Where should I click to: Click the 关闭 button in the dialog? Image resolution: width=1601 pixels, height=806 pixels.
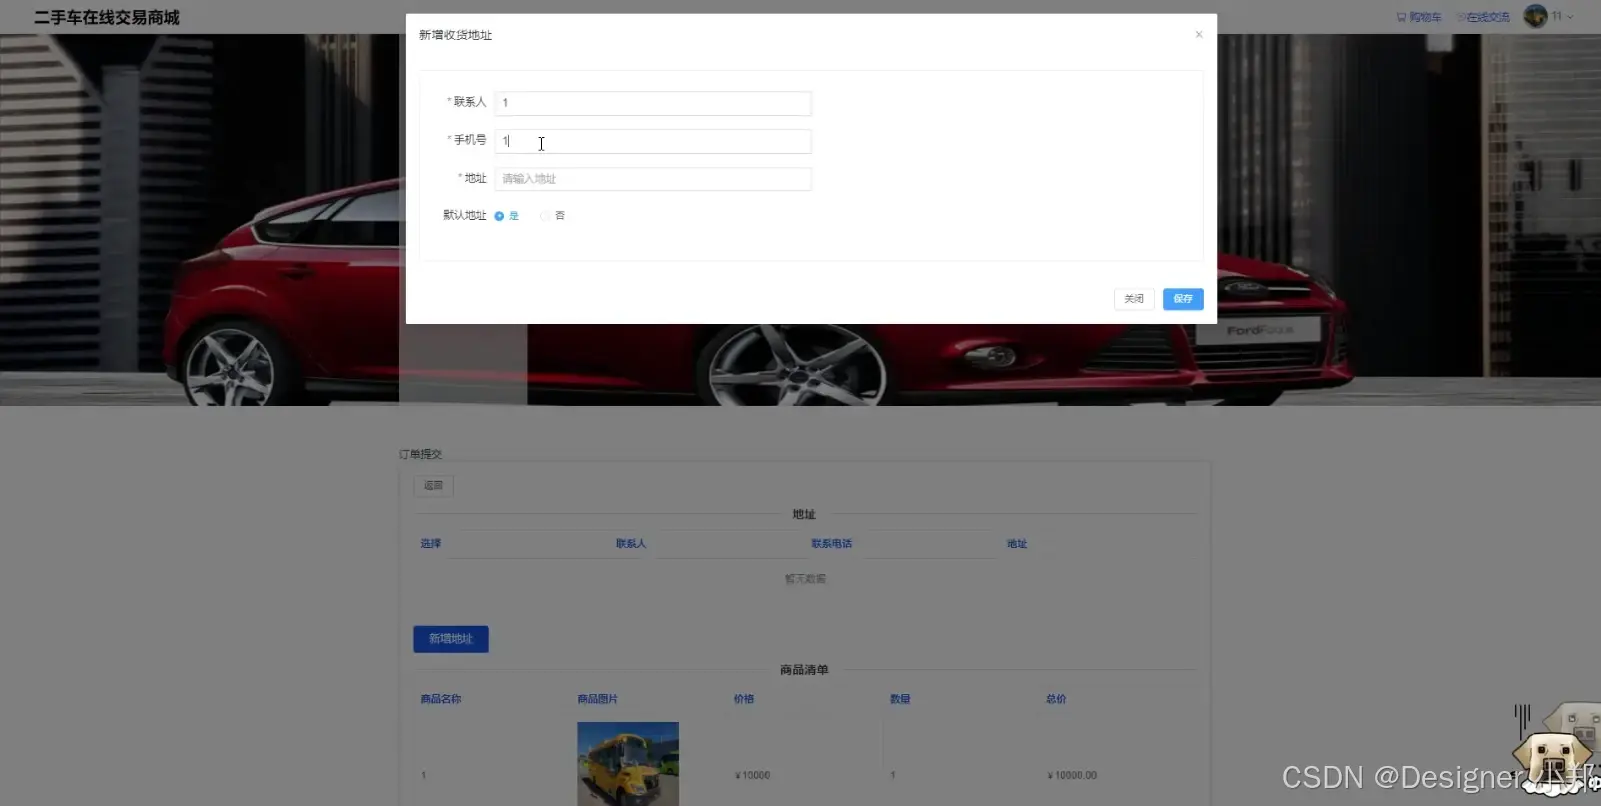tap(1134, 299)
